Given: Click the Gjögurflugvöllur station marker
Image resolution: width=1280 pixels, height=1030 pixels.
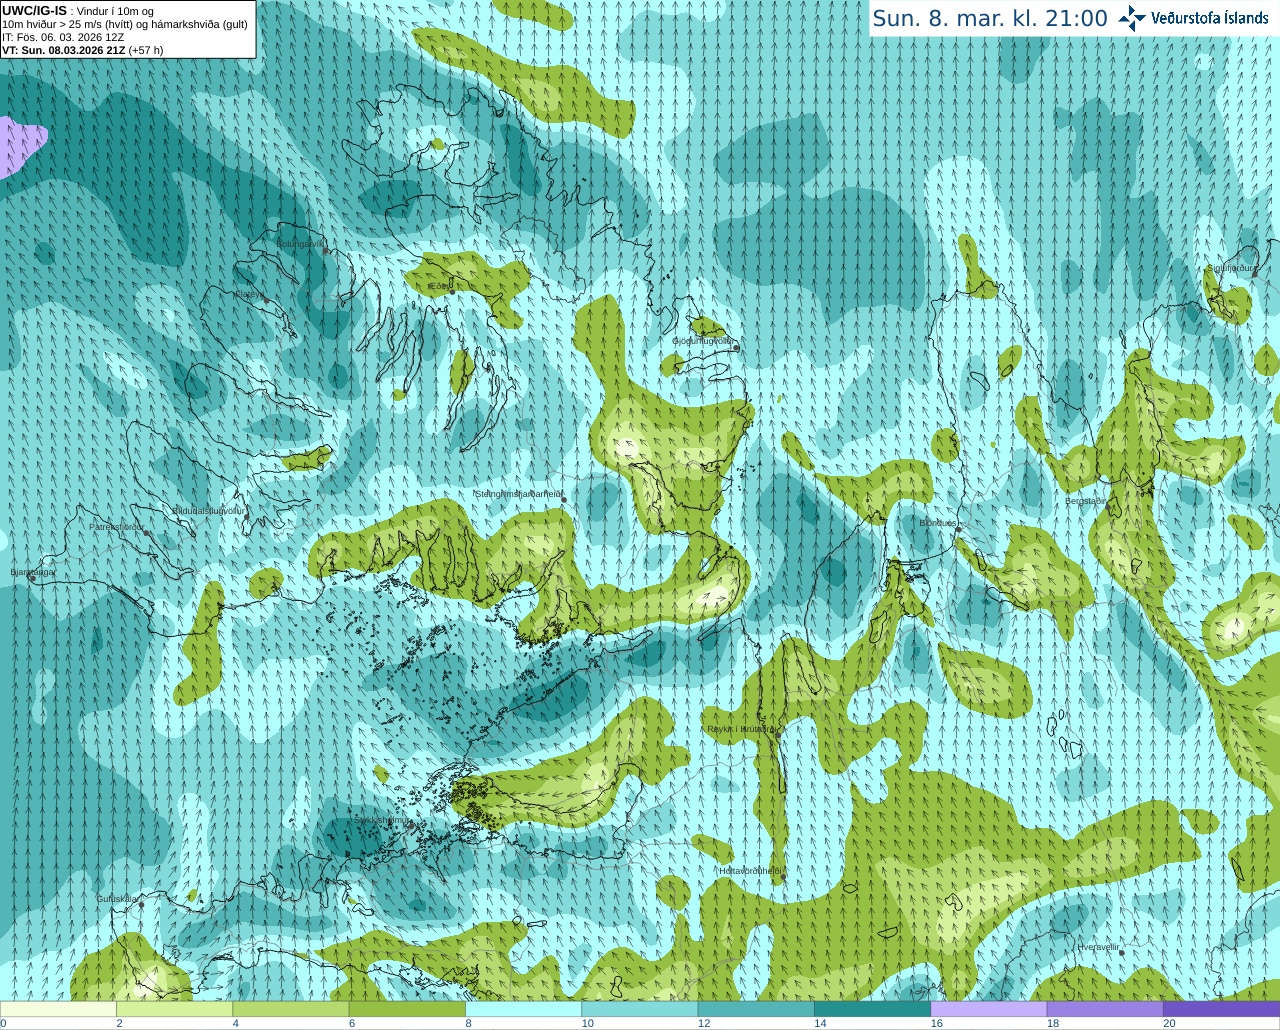Looking at the screenshot, I should [735, 348].
